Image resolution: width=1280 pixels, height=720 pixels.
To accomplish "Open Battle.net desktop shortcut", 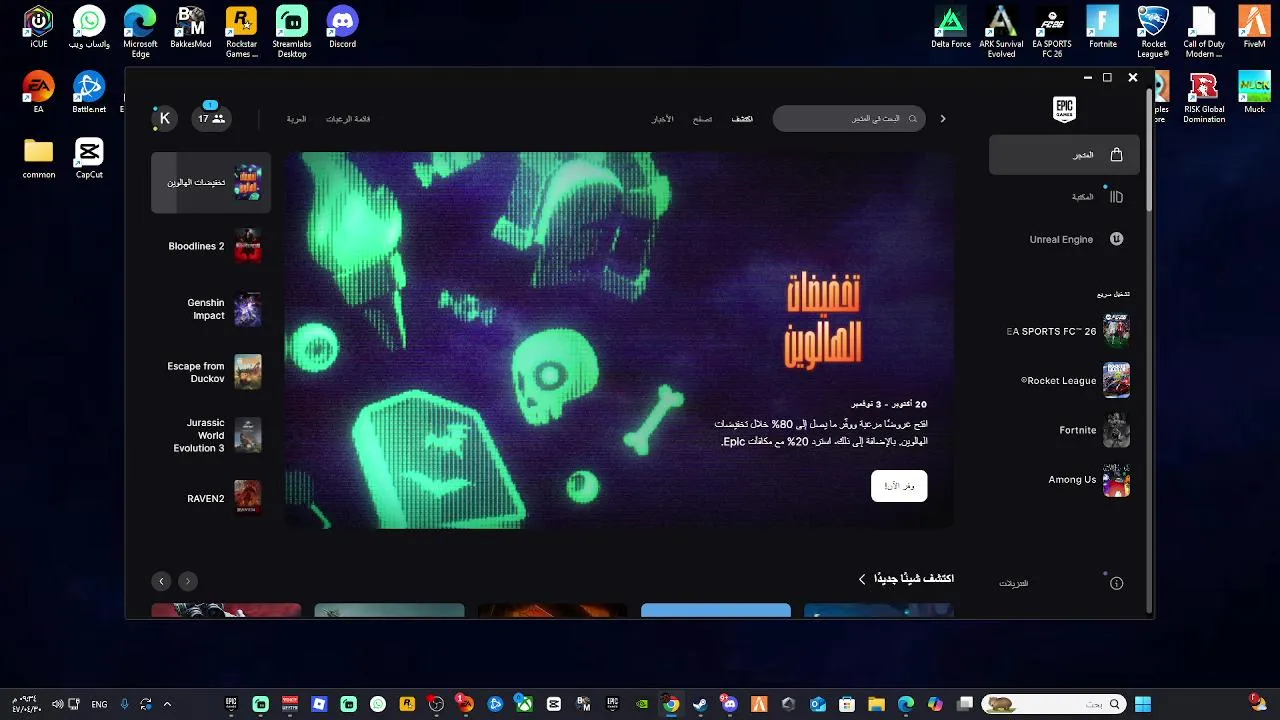I will (89, 92).
